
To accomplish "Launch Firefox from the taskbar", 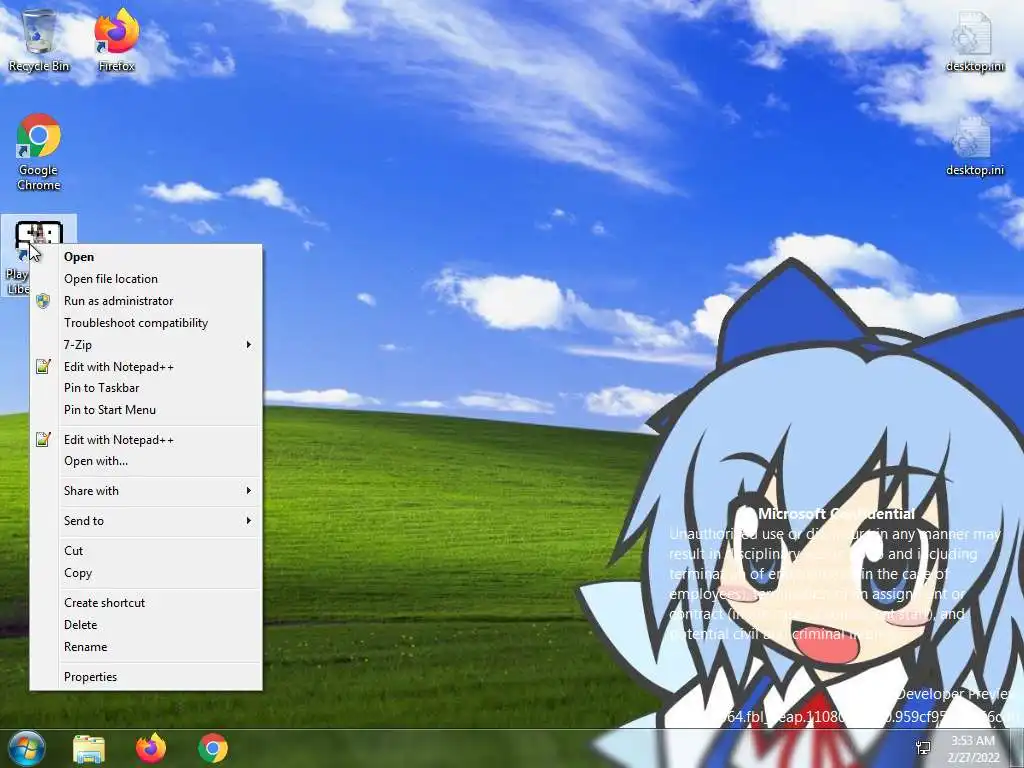I will tap(151, 748).
